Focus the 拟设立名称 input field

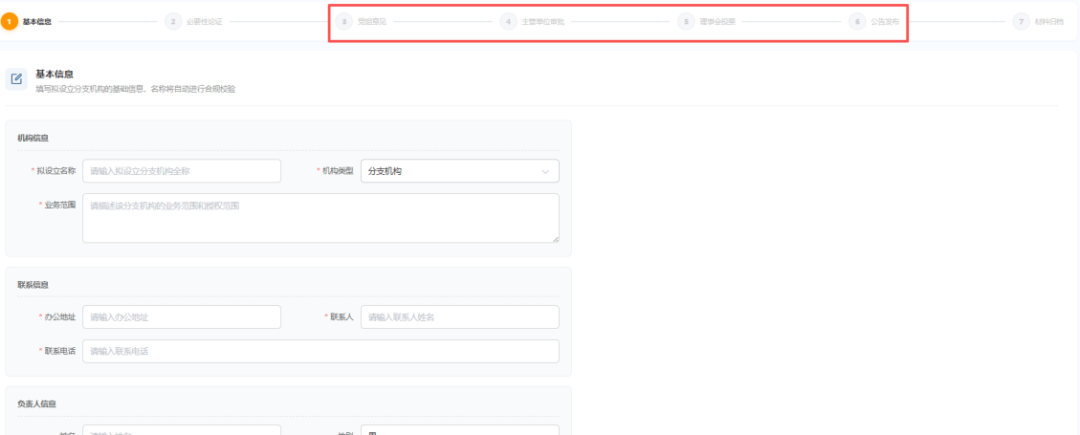pyautogui.click(x=182, y=171)
